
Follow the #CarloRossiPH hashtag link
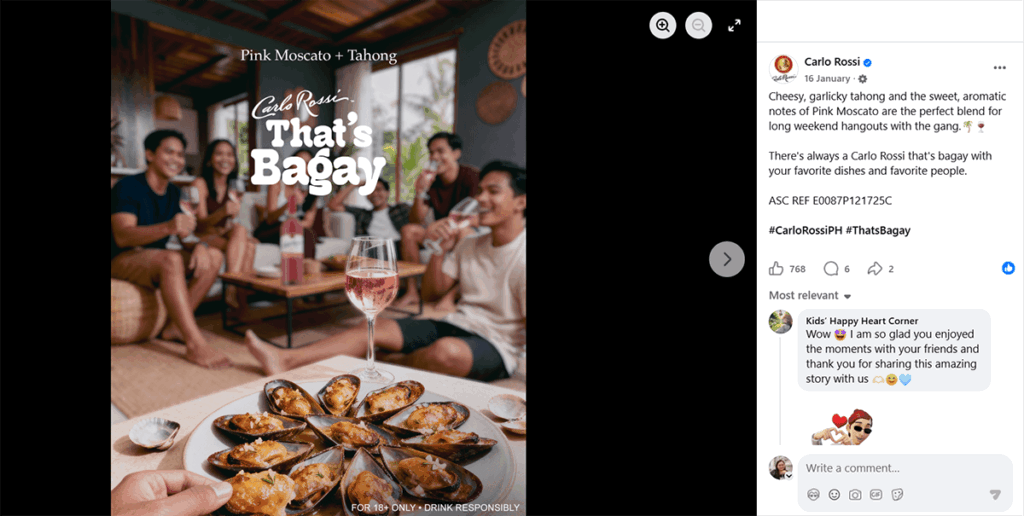(804, 230)
